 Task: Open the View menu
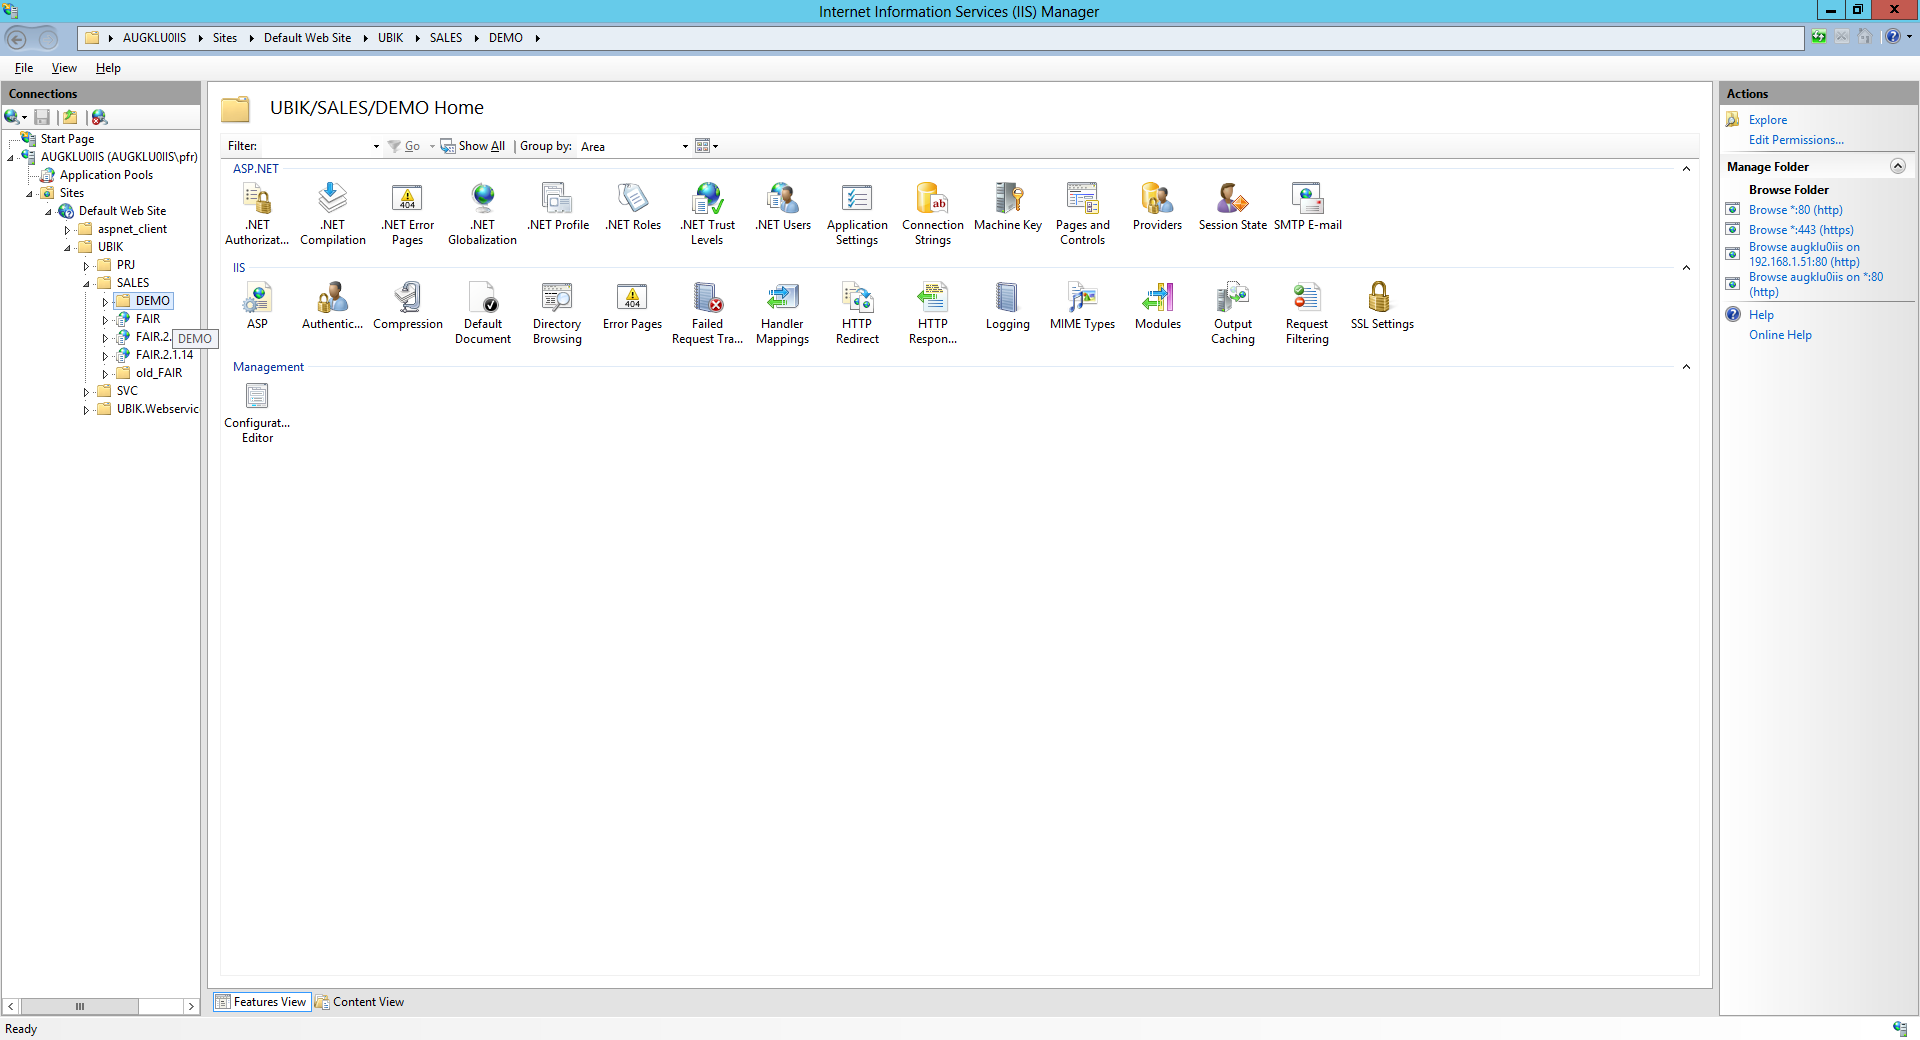(64, 68)
